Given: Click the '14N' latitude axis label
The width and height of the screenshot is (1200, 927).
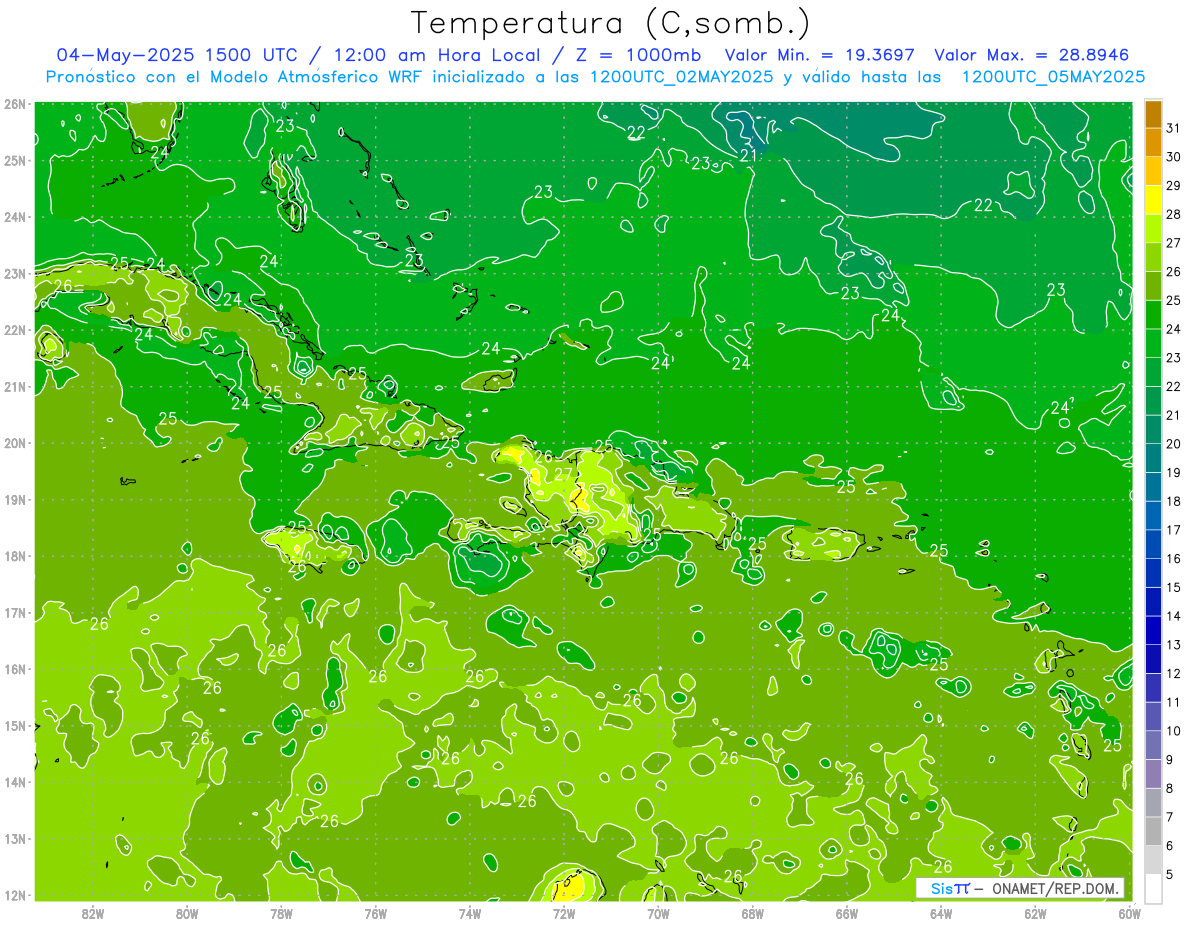Looking at the screenshot, I should (x=15, y=782).
